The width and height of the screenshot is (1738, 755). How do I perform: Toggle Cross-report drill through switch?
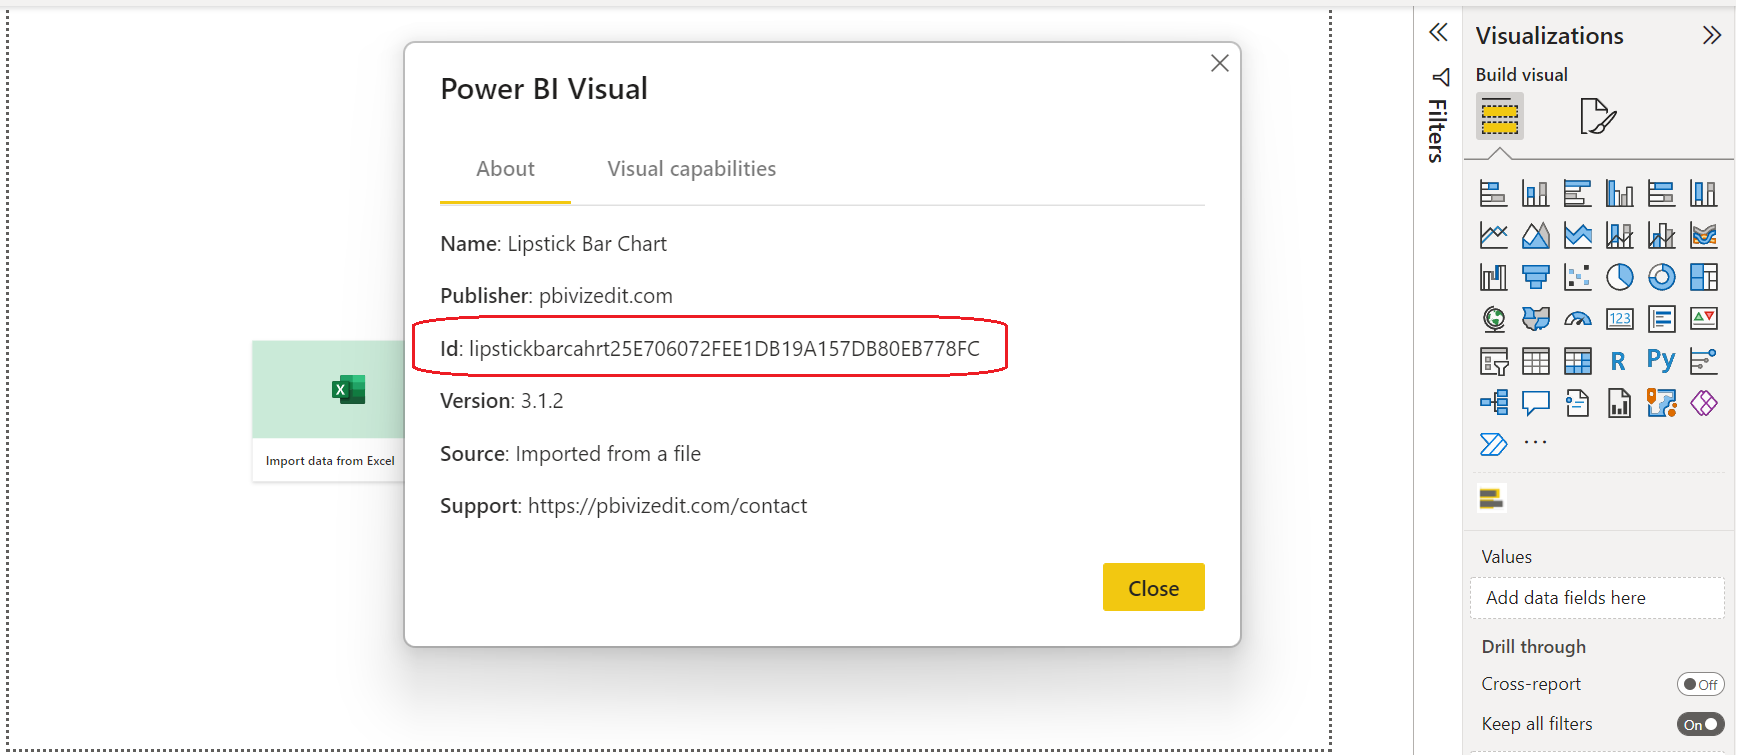pyautogui.click(x=1700, y=684)
